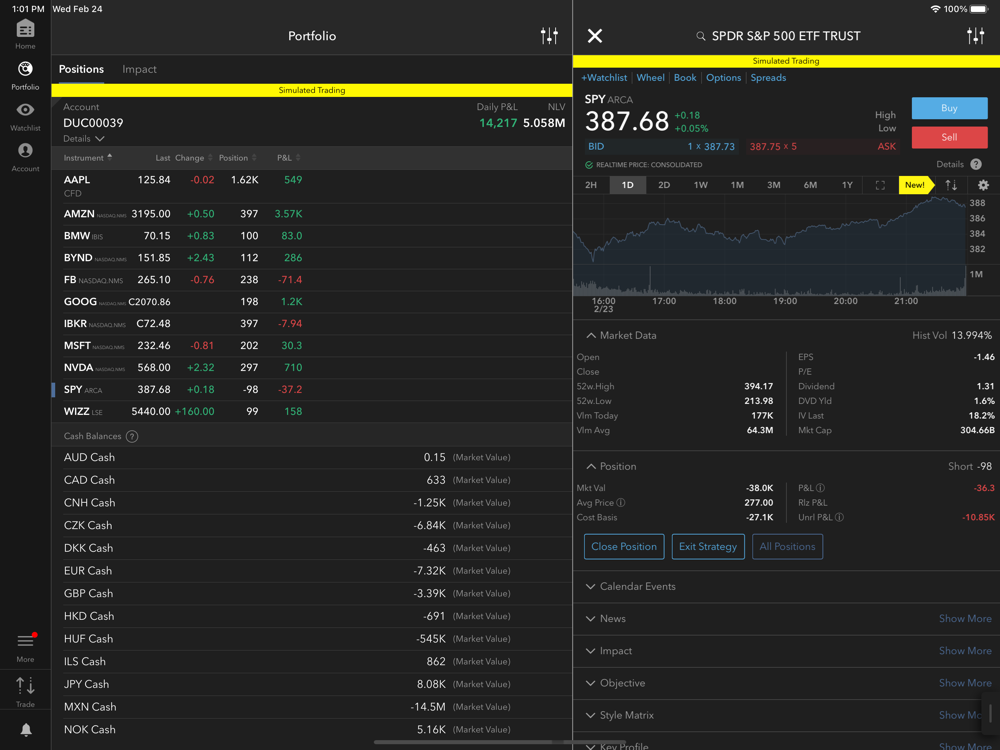Screen dimensions: 1000x750
Task: Expand account Details dropdown
Action: tap(84, 139)
